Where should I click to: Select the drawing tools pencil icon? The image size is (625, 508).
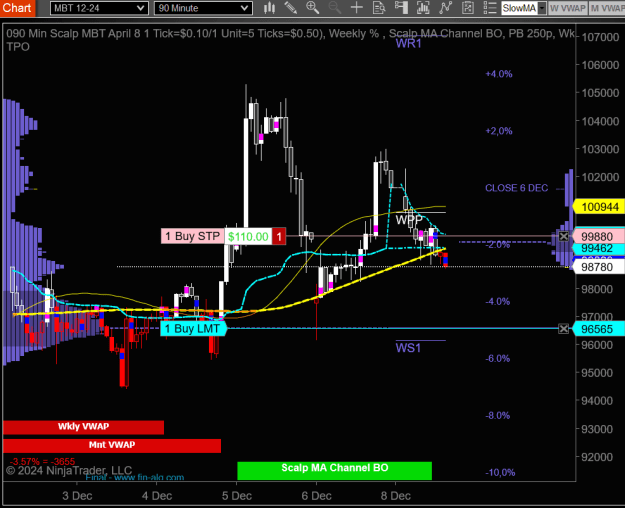[291, 8]
